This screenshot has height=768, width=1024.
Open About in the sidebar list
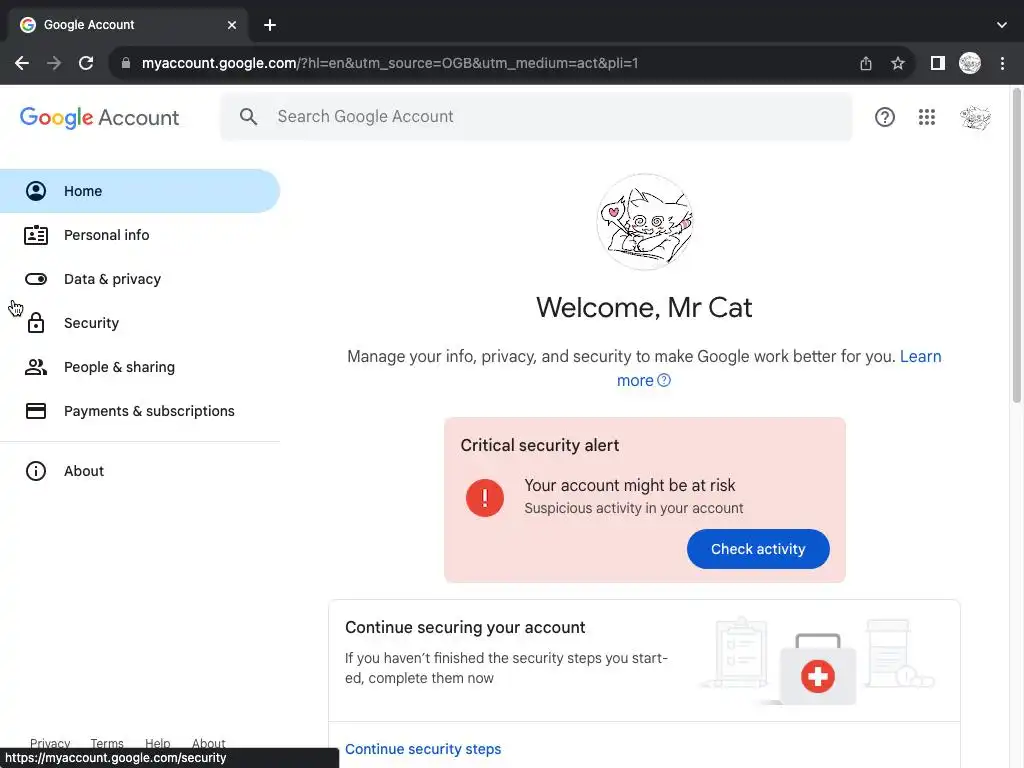tap(140, 471)
